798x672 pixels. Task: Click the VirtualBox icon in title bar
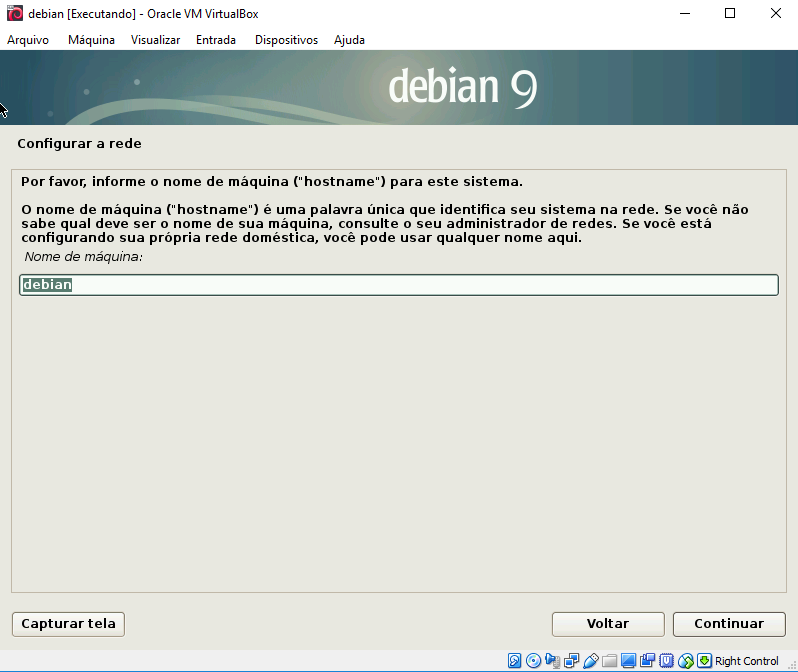[15, 13]
